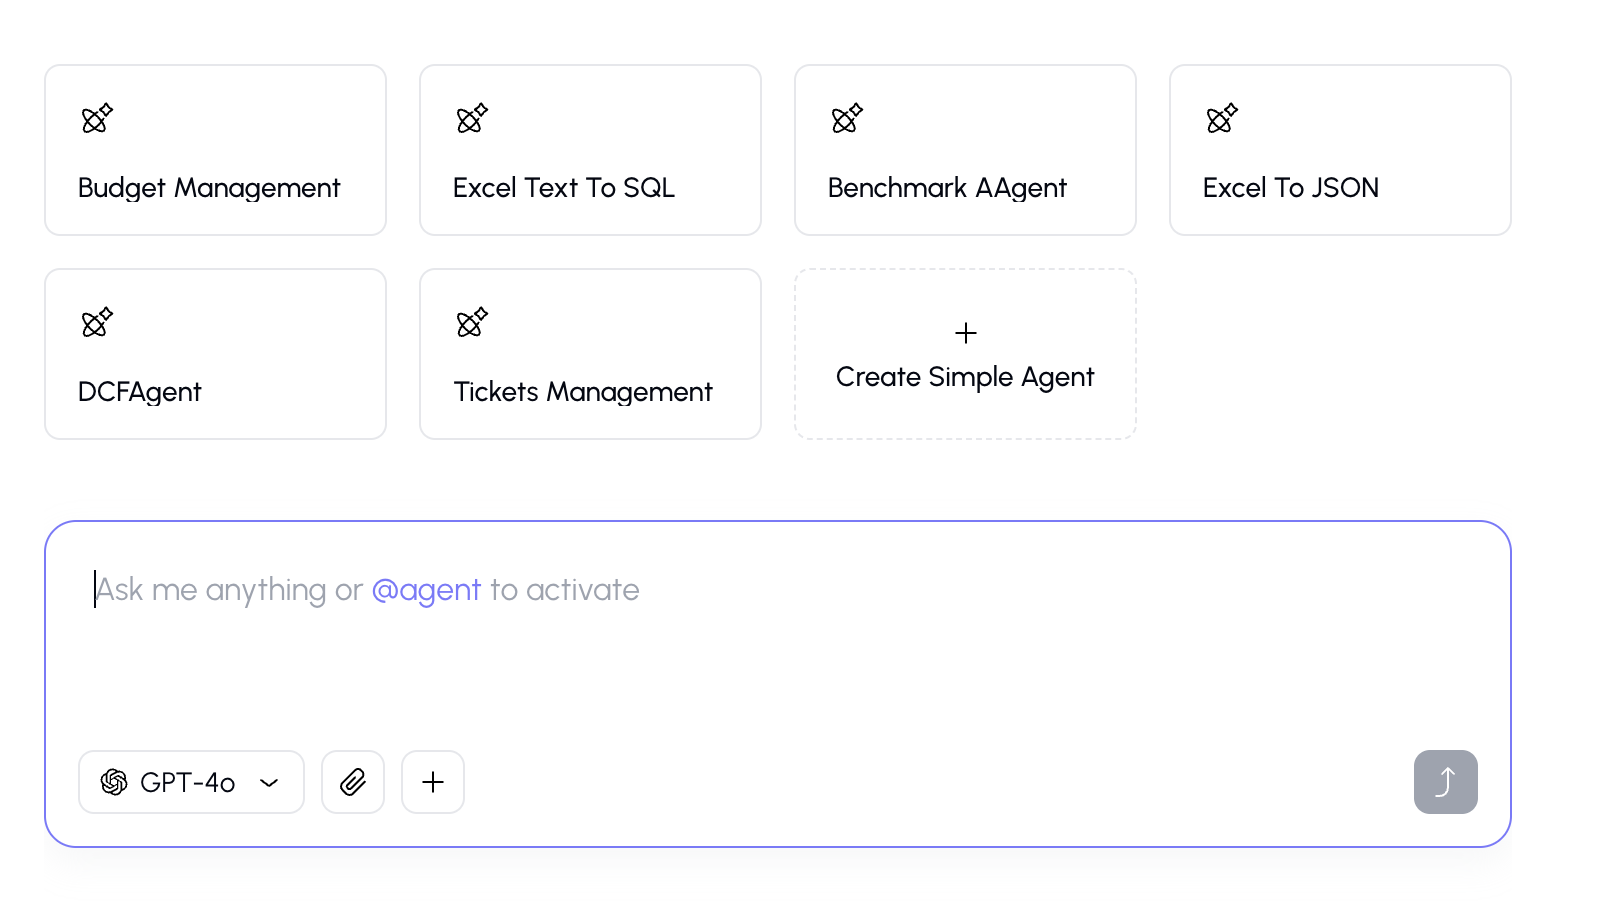Click the plus icon beside the paperclip
Screen dimensions: 1602x922
pyautogui.click(x=433, y=782)
